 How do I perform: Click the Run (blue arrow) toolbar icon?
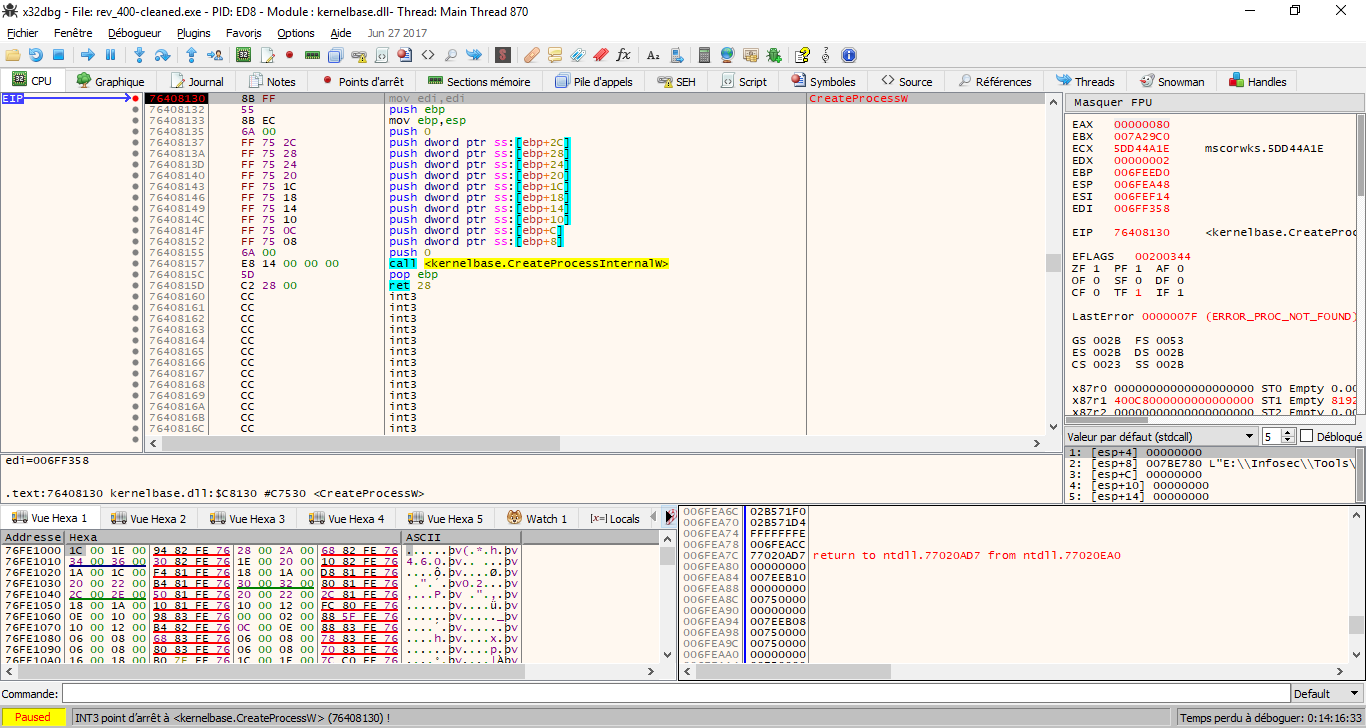pyautogui.click(x=87, y=55)
